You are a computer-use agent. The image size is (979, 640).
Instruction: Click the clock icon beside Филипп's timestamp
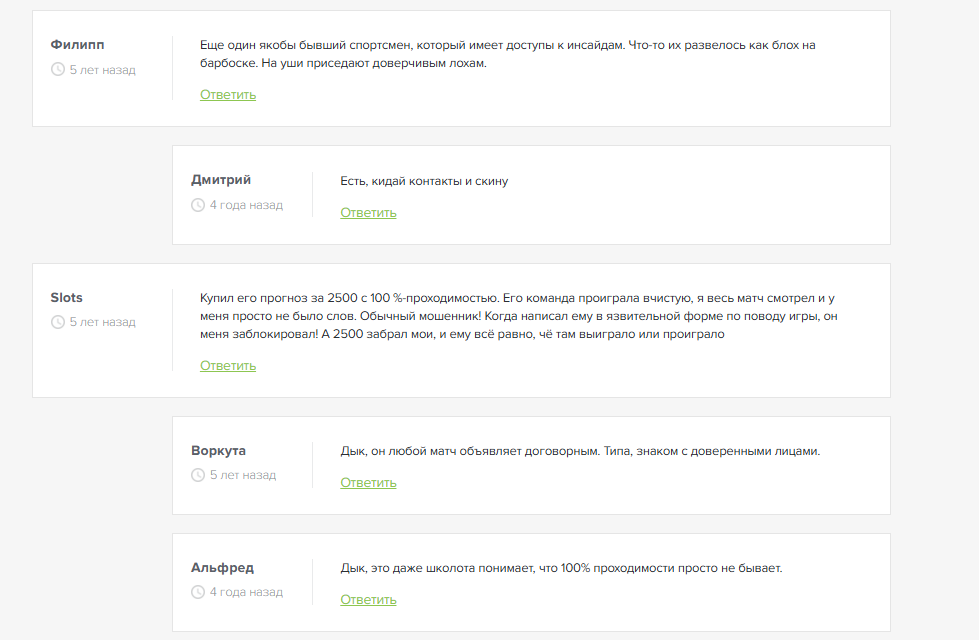point(57,70)
